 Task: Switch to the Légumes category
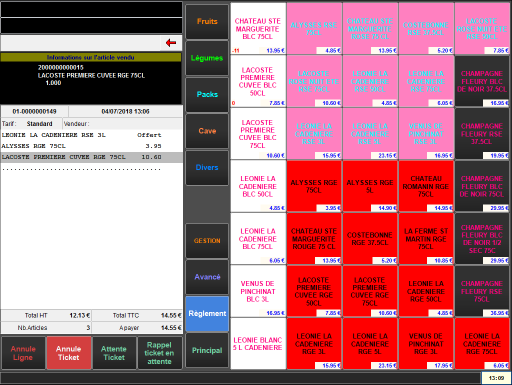point(207,58)
